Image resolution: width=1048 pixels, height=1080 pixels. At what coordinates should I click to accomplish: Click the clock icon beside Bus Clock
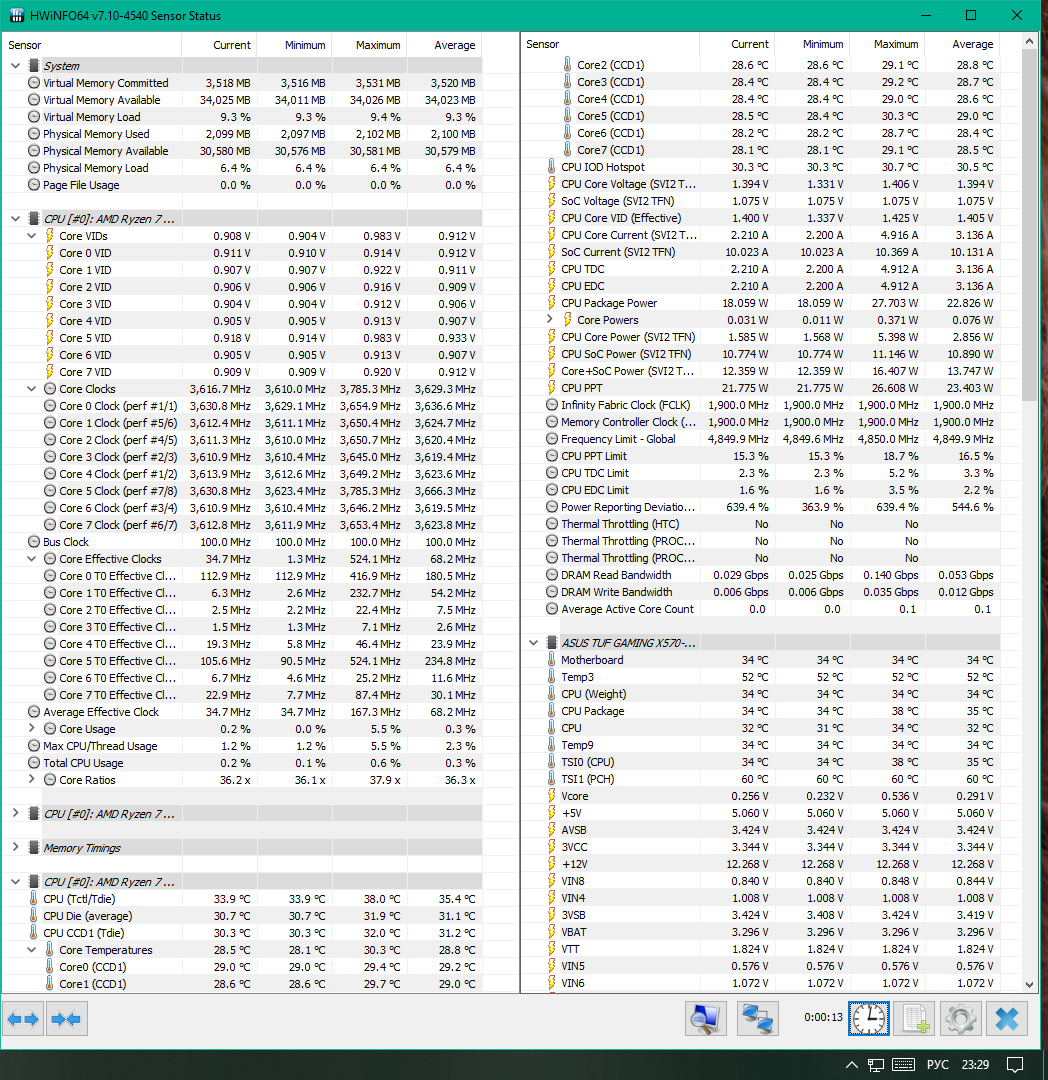tap(34, 542)
